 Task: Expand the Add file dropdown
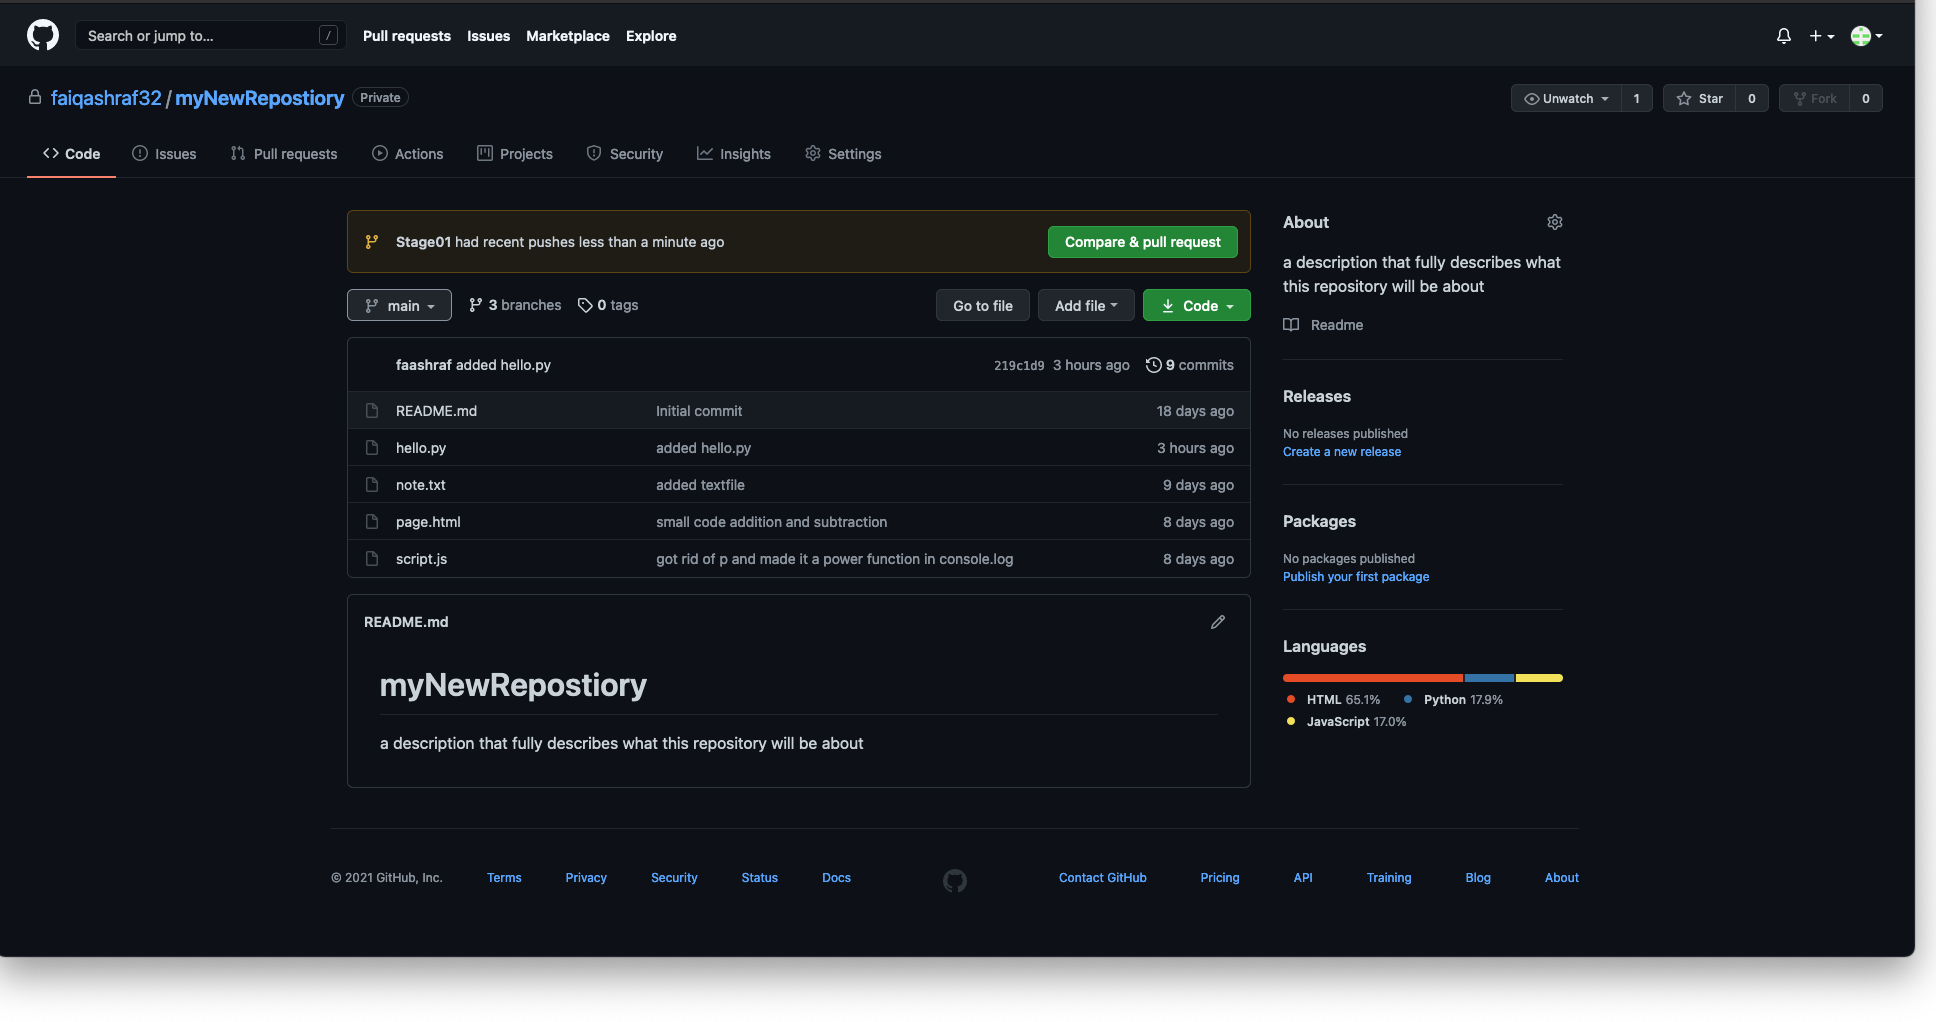1086,305
